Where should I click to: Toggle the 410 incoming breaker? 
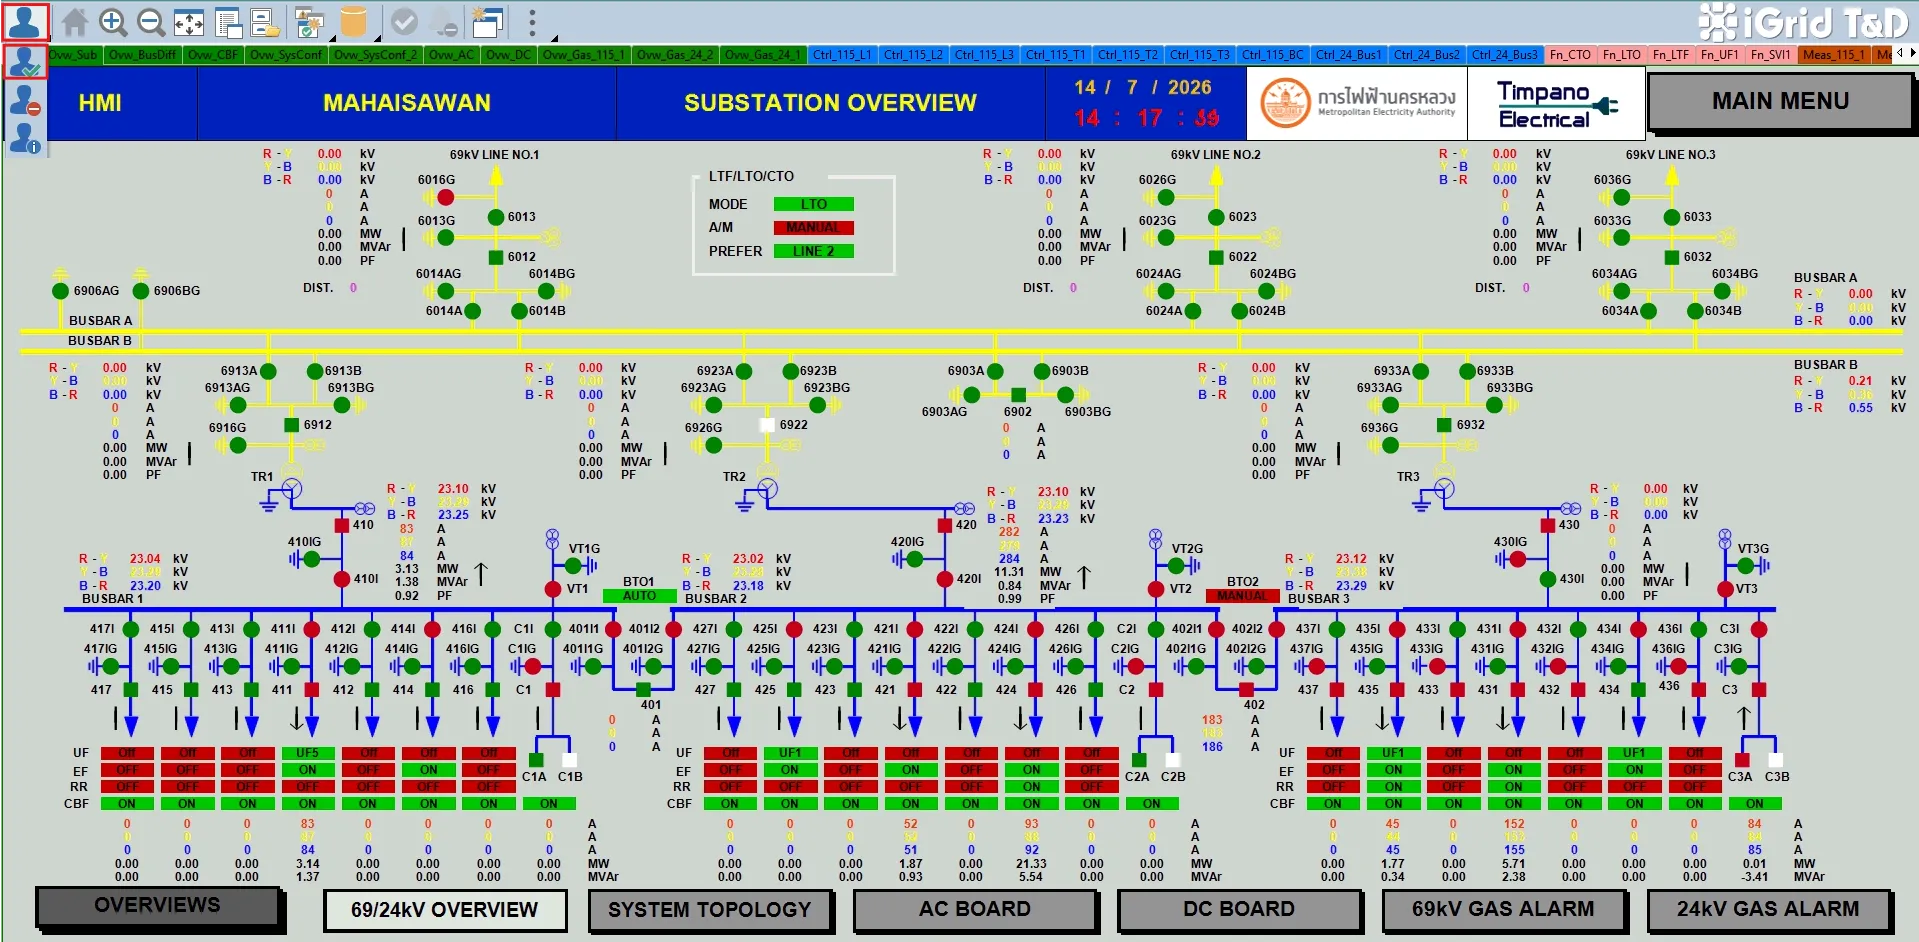[342, 525]
